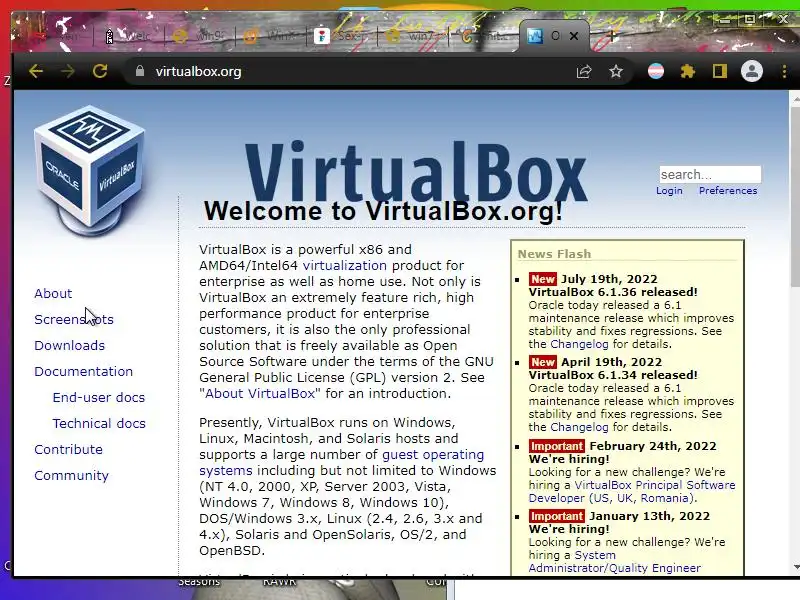This screenshot has width=800, height=600.
Task: Close the active VirtualBox tab
Action: [x=574, y=36]
